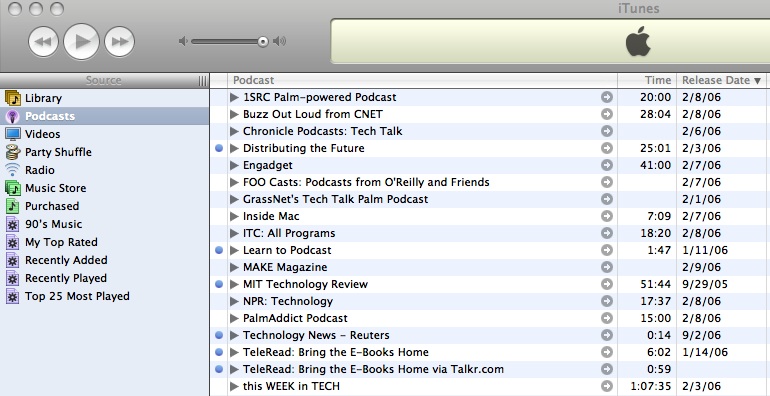Click the Source column resize handle icon

(202, 81)
